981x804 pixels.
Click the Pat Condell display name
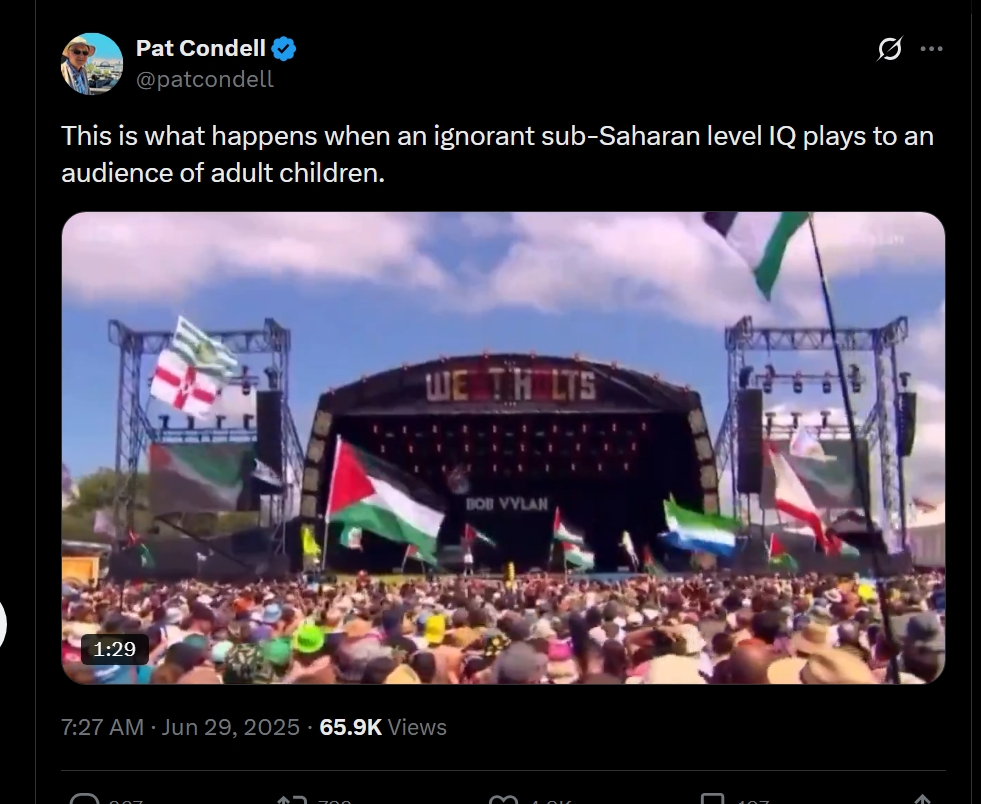200,48
